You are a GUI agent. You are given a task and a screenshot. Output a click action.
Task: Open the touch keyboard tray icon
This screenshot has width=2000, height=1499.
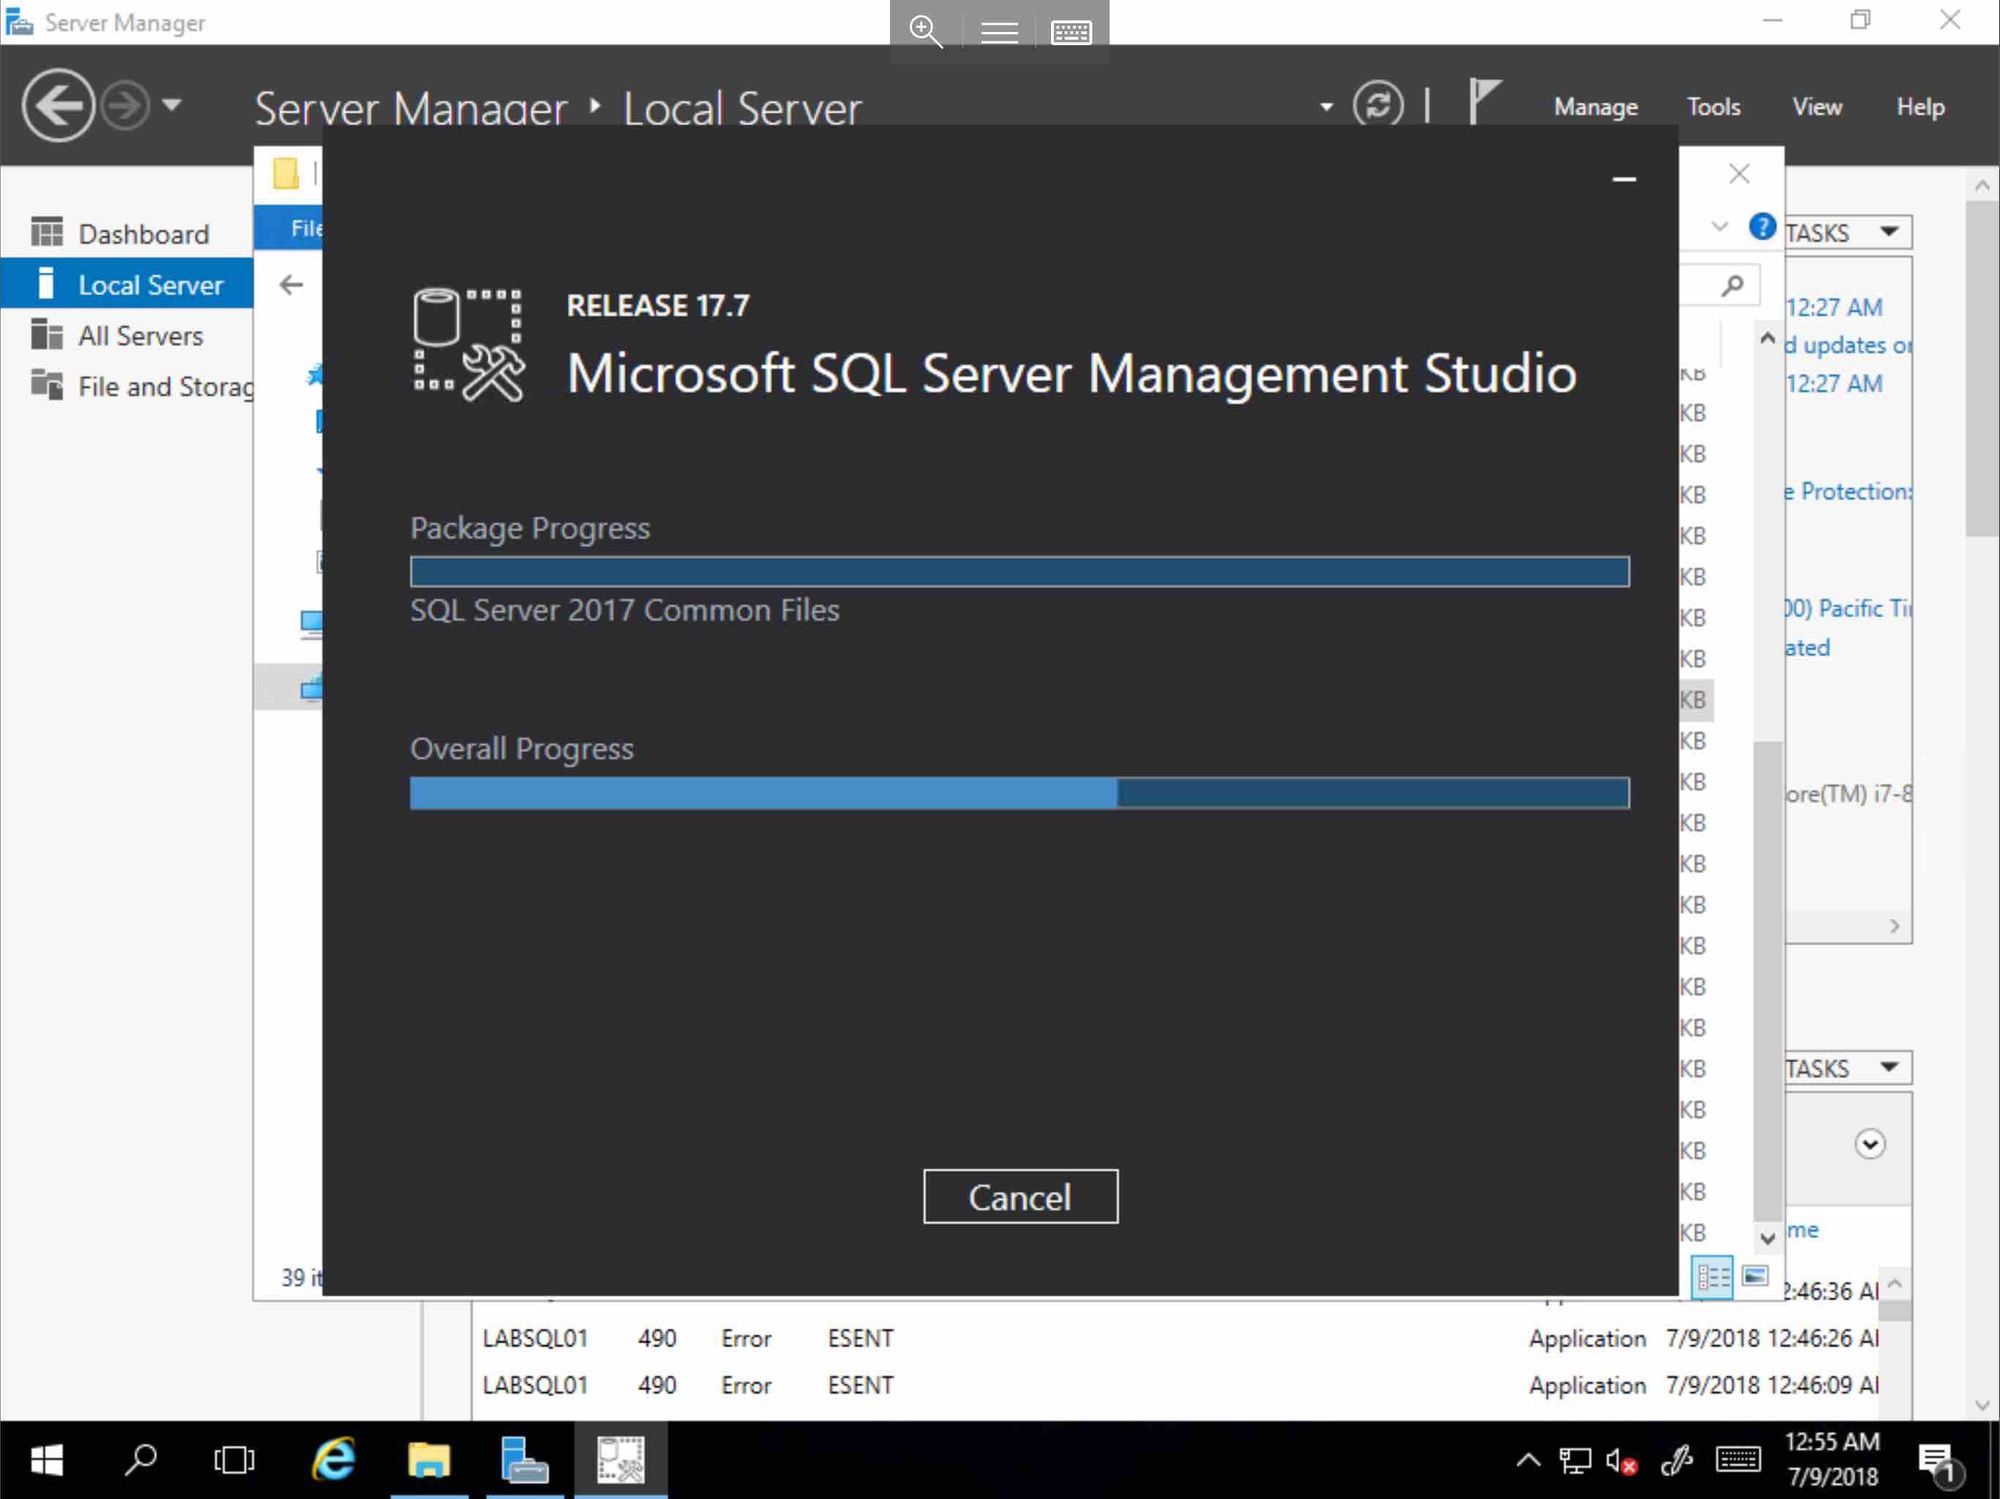coord(1739,1460)
